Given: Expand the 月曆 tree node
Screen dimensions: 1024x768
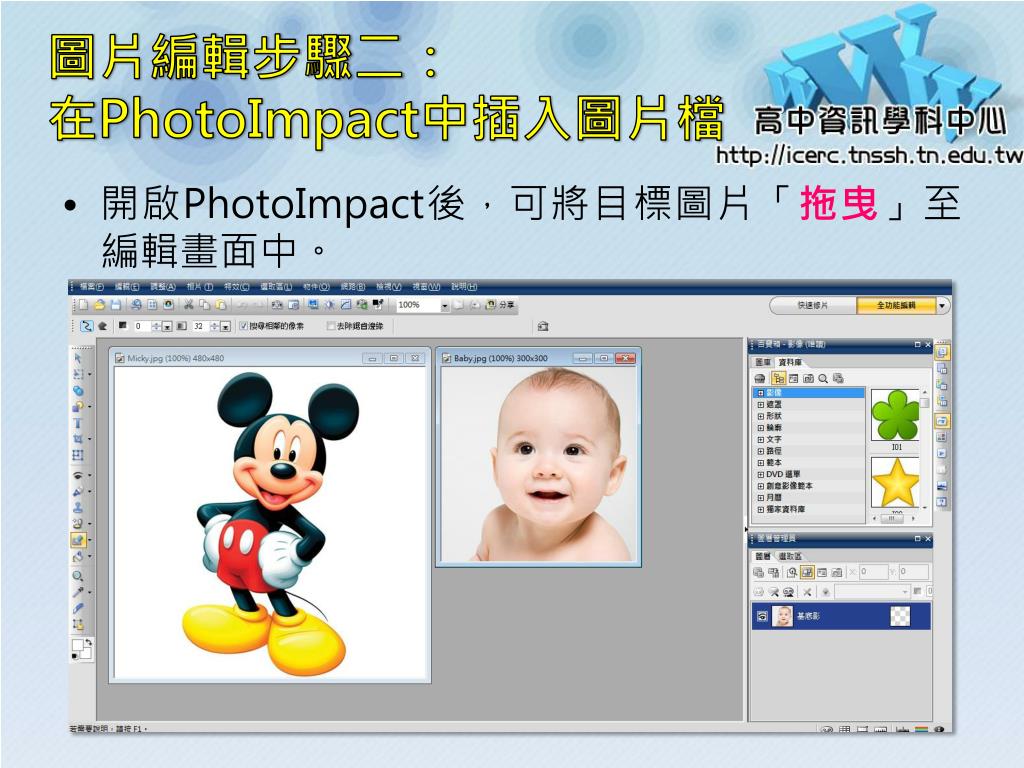Looking at the screenshot, I should click(x=761, y=498).
